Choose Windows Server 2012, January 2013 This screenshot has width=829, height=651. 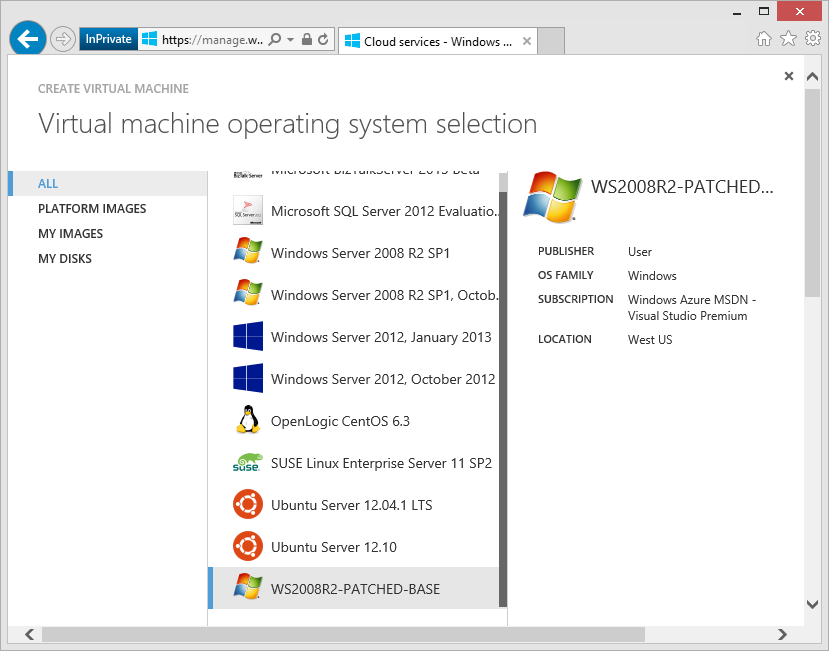click(x=381, y=337)
